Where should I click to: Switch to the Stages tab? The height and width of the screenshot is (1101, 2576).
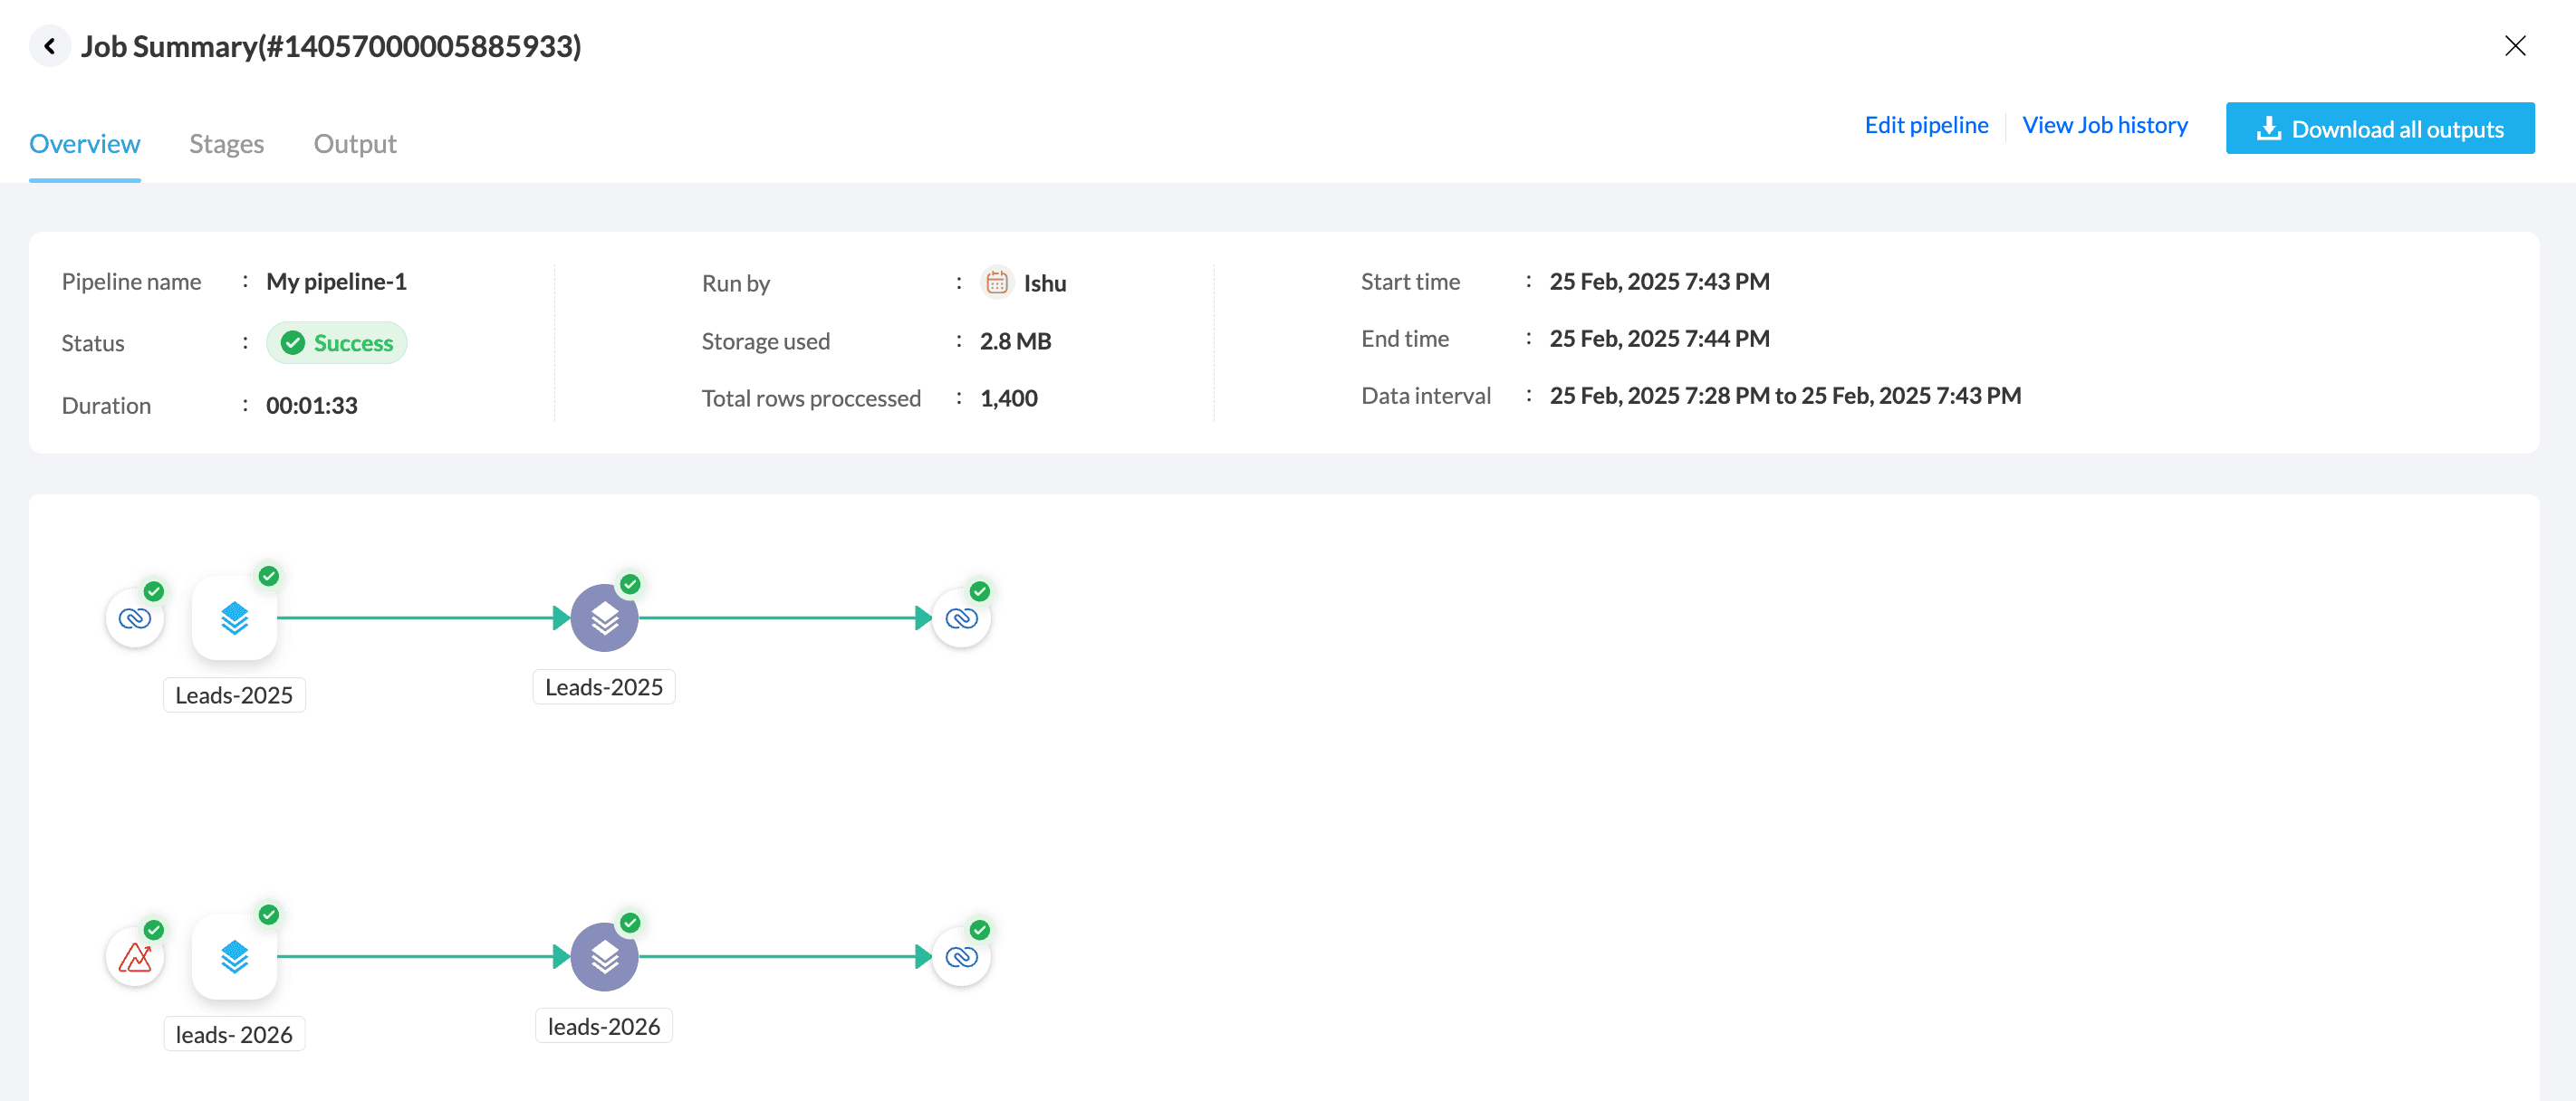coord(226,144)
